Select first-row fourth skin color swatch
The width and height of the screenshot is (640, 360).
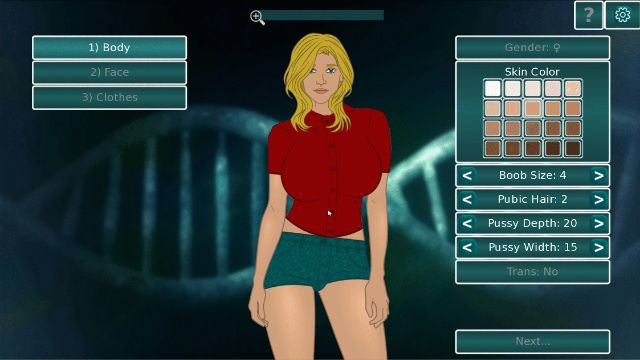[x=553, y=88]
